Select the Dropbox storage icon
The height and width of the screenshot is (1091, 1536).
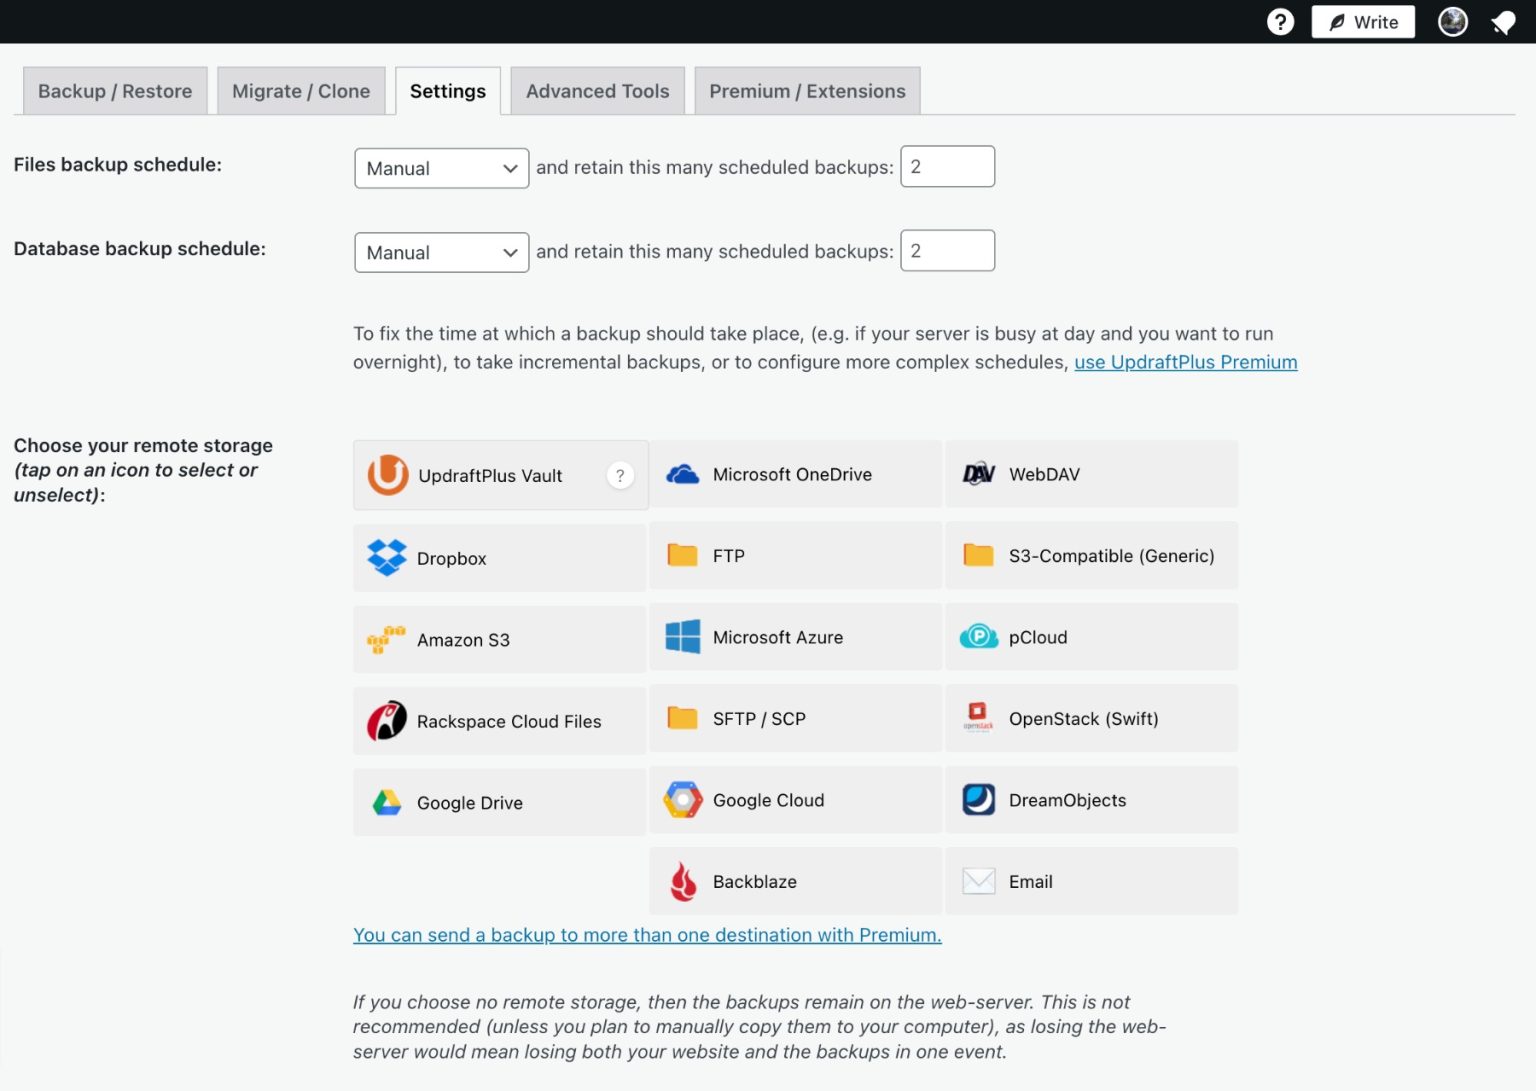click(387, 558)
